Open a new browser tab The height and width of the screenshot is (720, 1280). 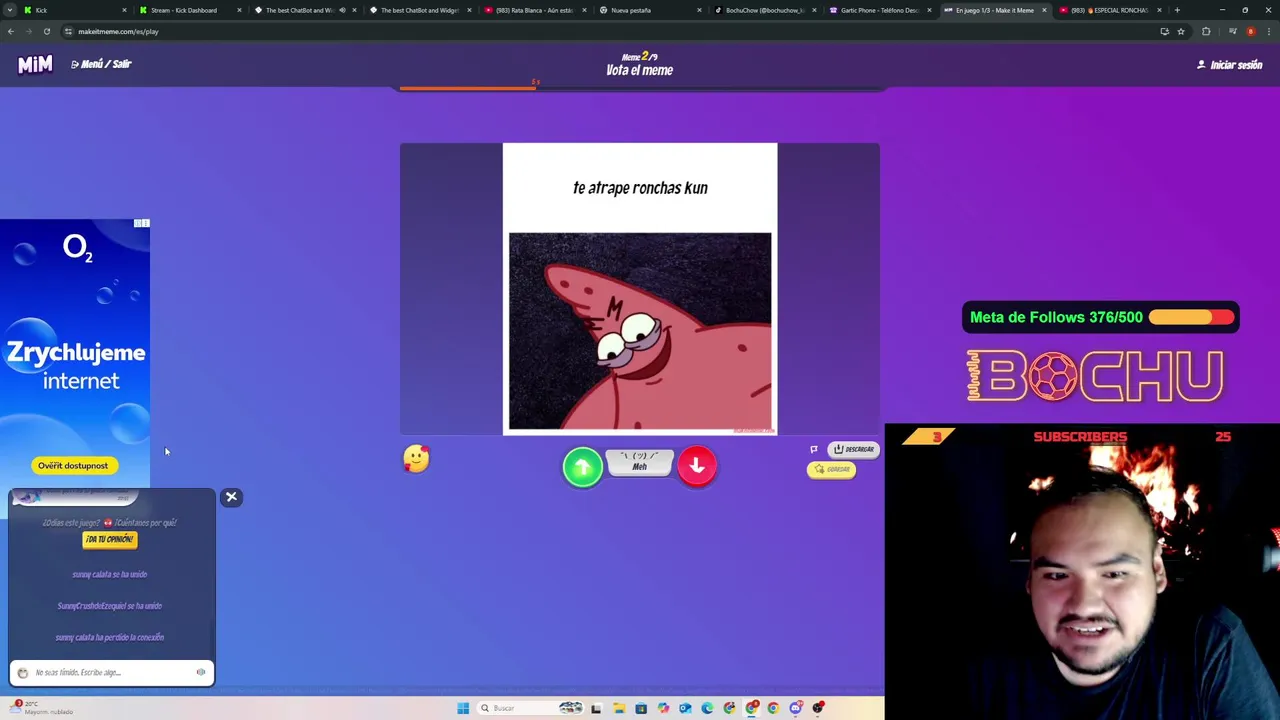pos(1177,10)
